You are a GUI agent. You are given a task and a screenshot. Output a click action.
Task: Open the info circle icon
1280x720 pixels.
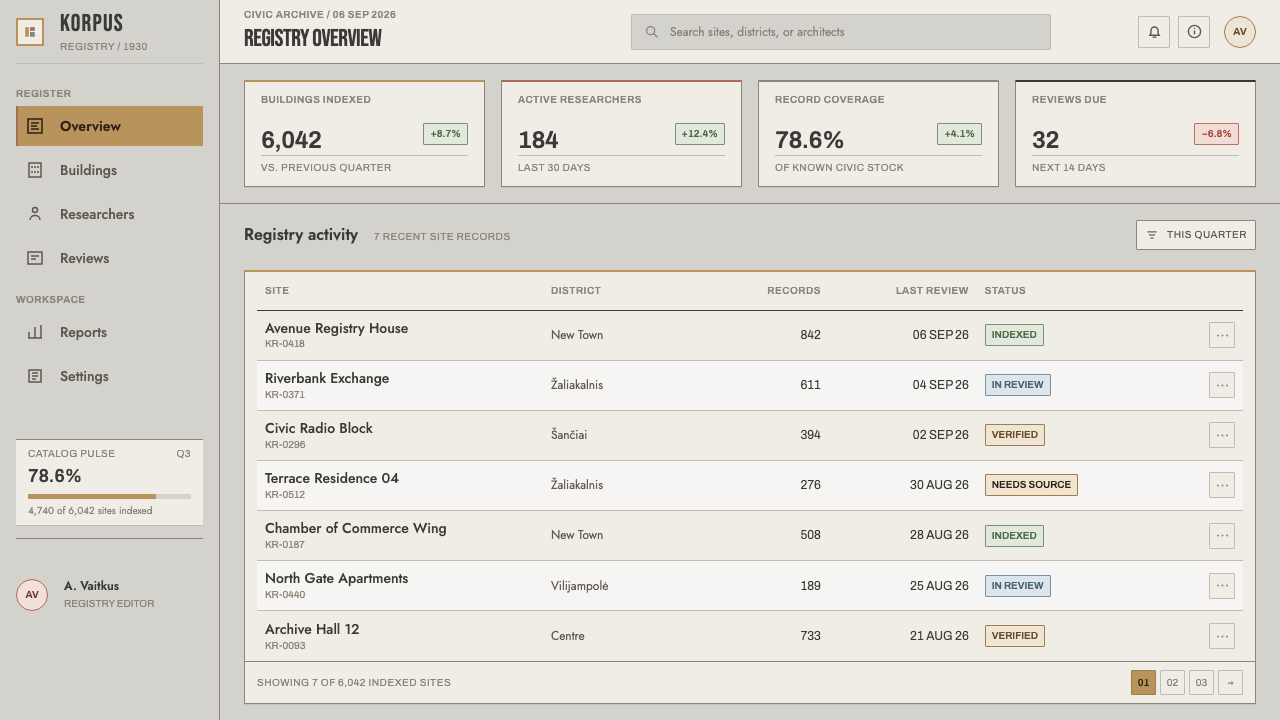(x=1194, y=32)
